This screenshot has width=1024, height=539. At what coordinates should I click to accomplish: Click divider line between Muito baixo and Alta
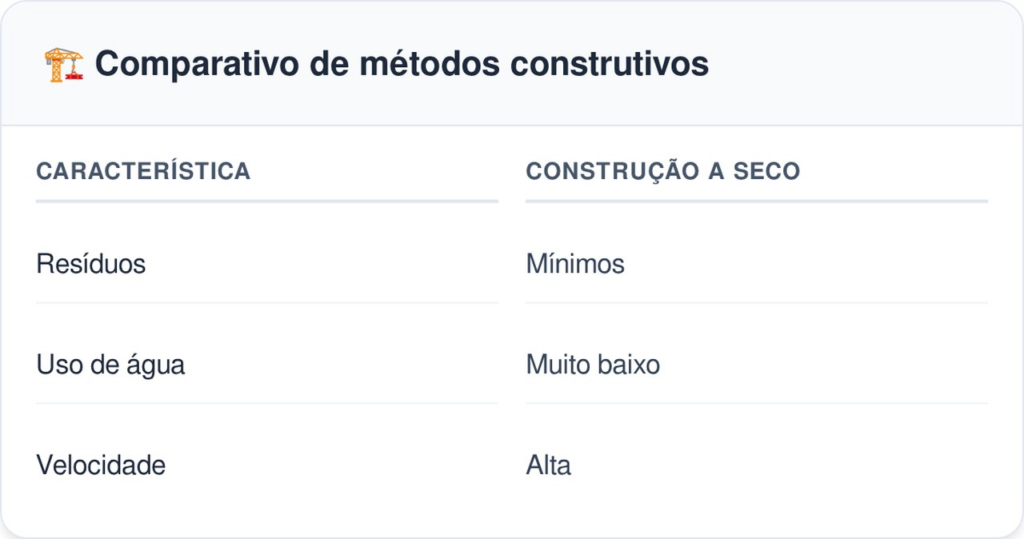[756, 403]
